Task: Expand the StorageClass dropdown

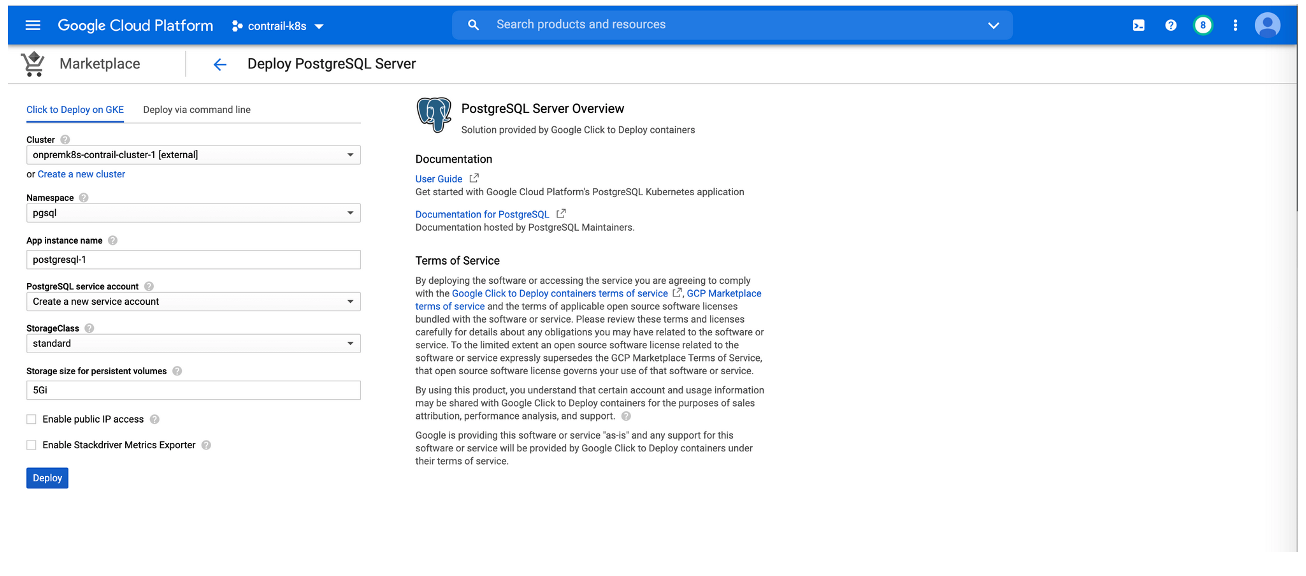Action: tap(193, 344)
